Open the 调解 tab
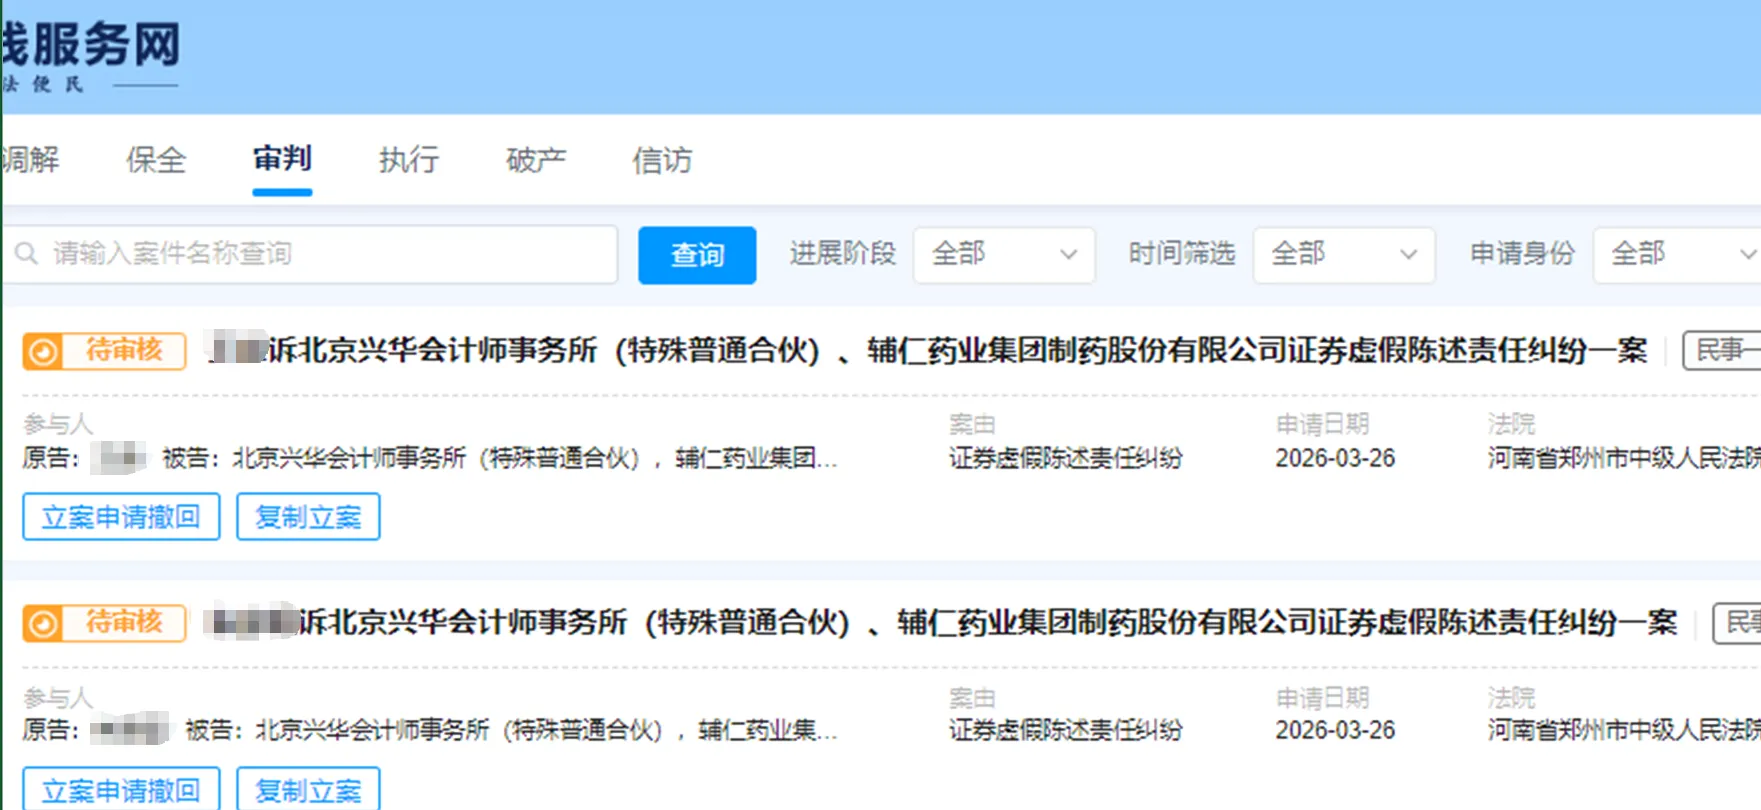 (x=30, y=160)
